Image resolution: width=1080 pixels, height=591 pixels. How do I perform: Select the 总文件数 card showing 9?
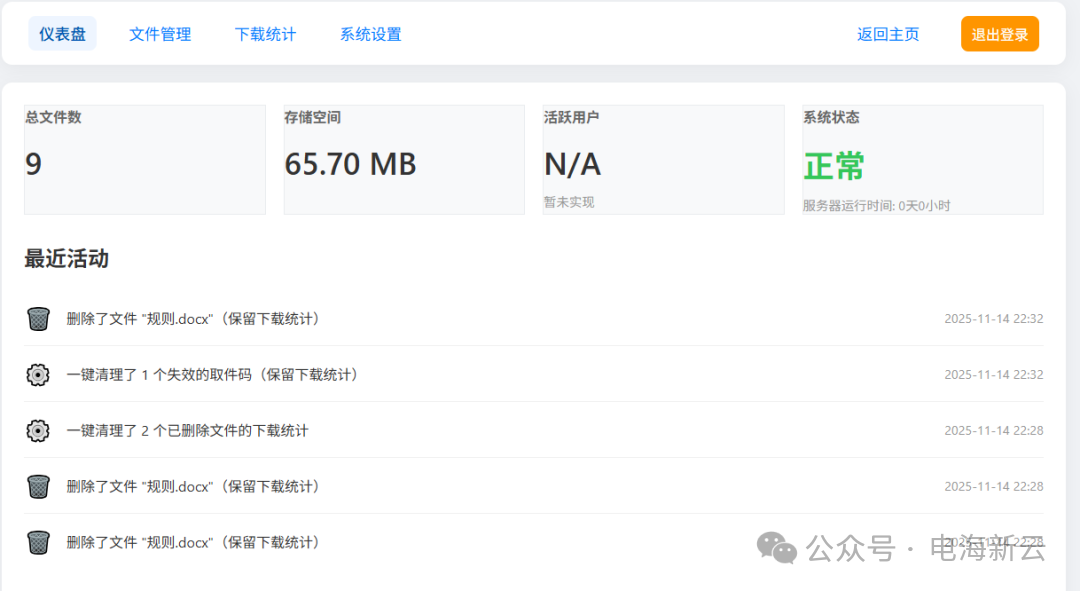coord(144,160)
